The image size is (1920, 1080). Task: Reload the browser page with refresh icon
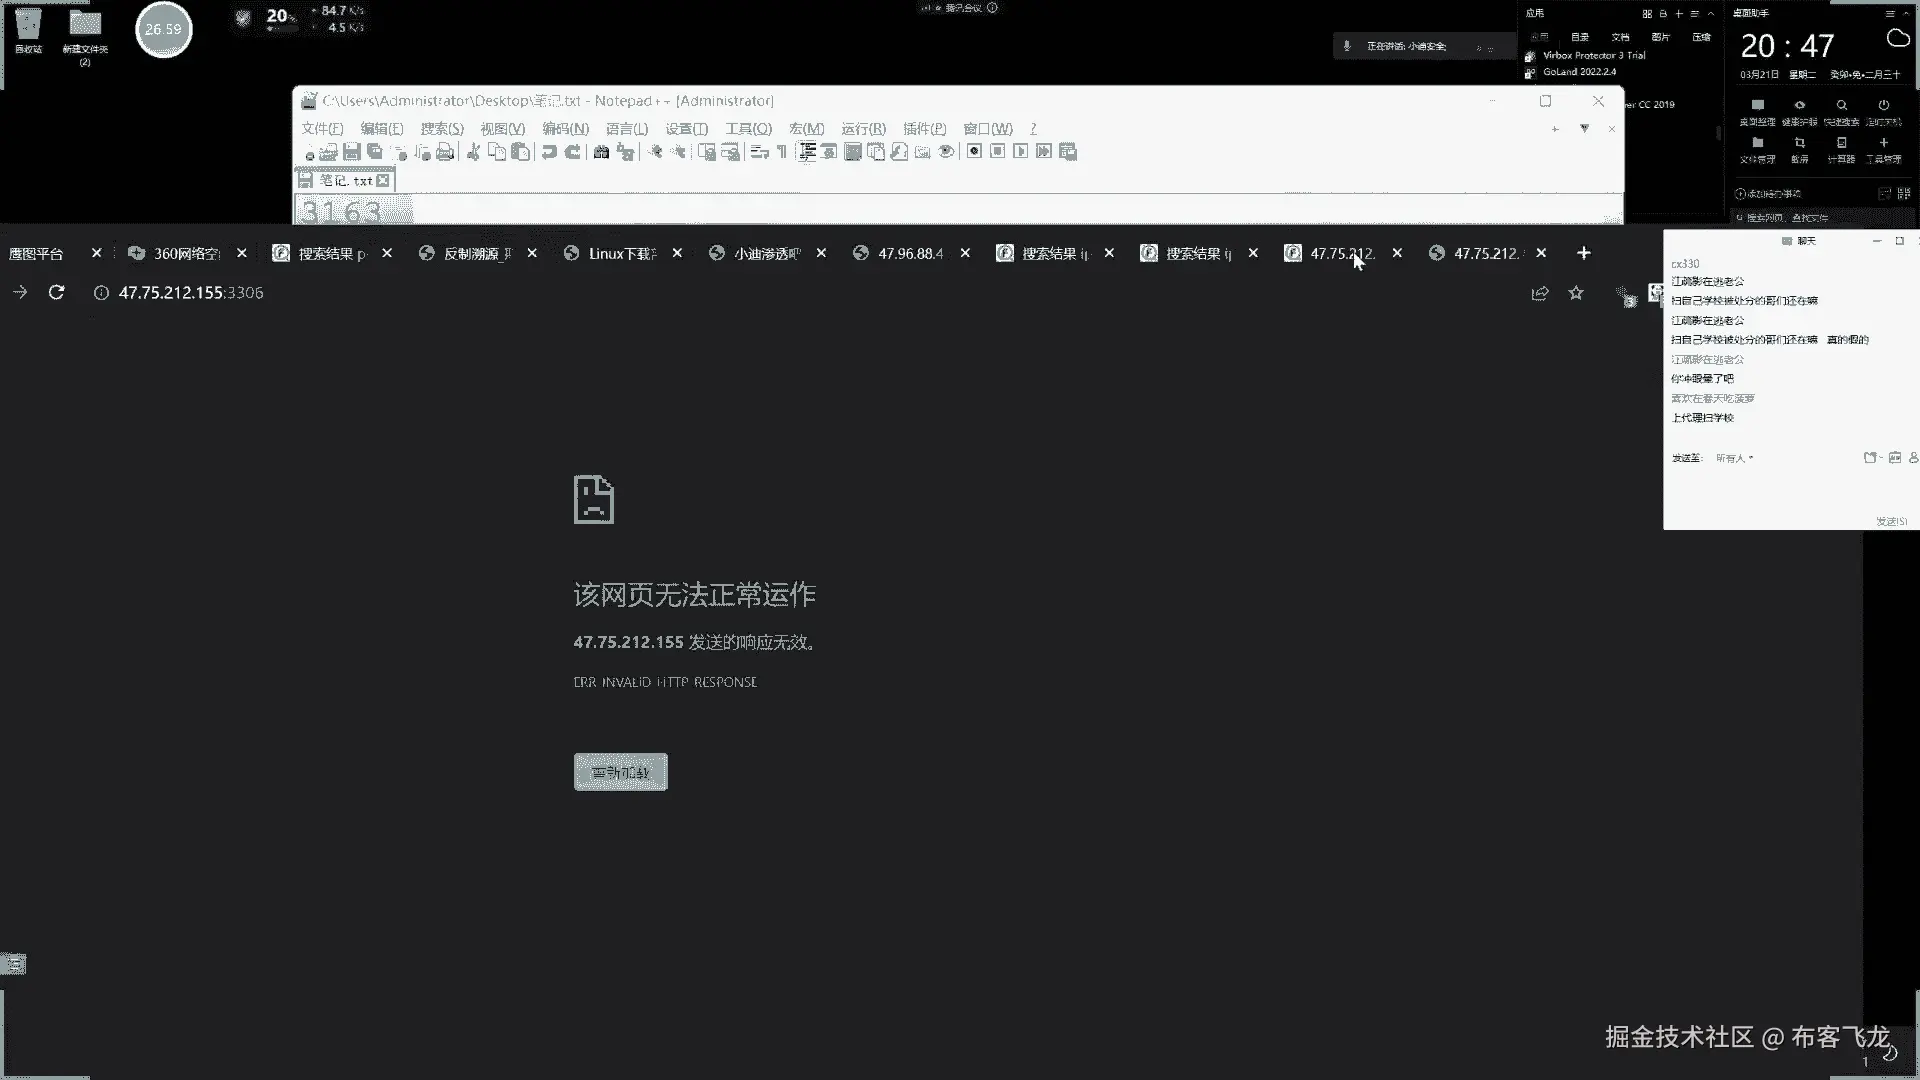point(57,292)
